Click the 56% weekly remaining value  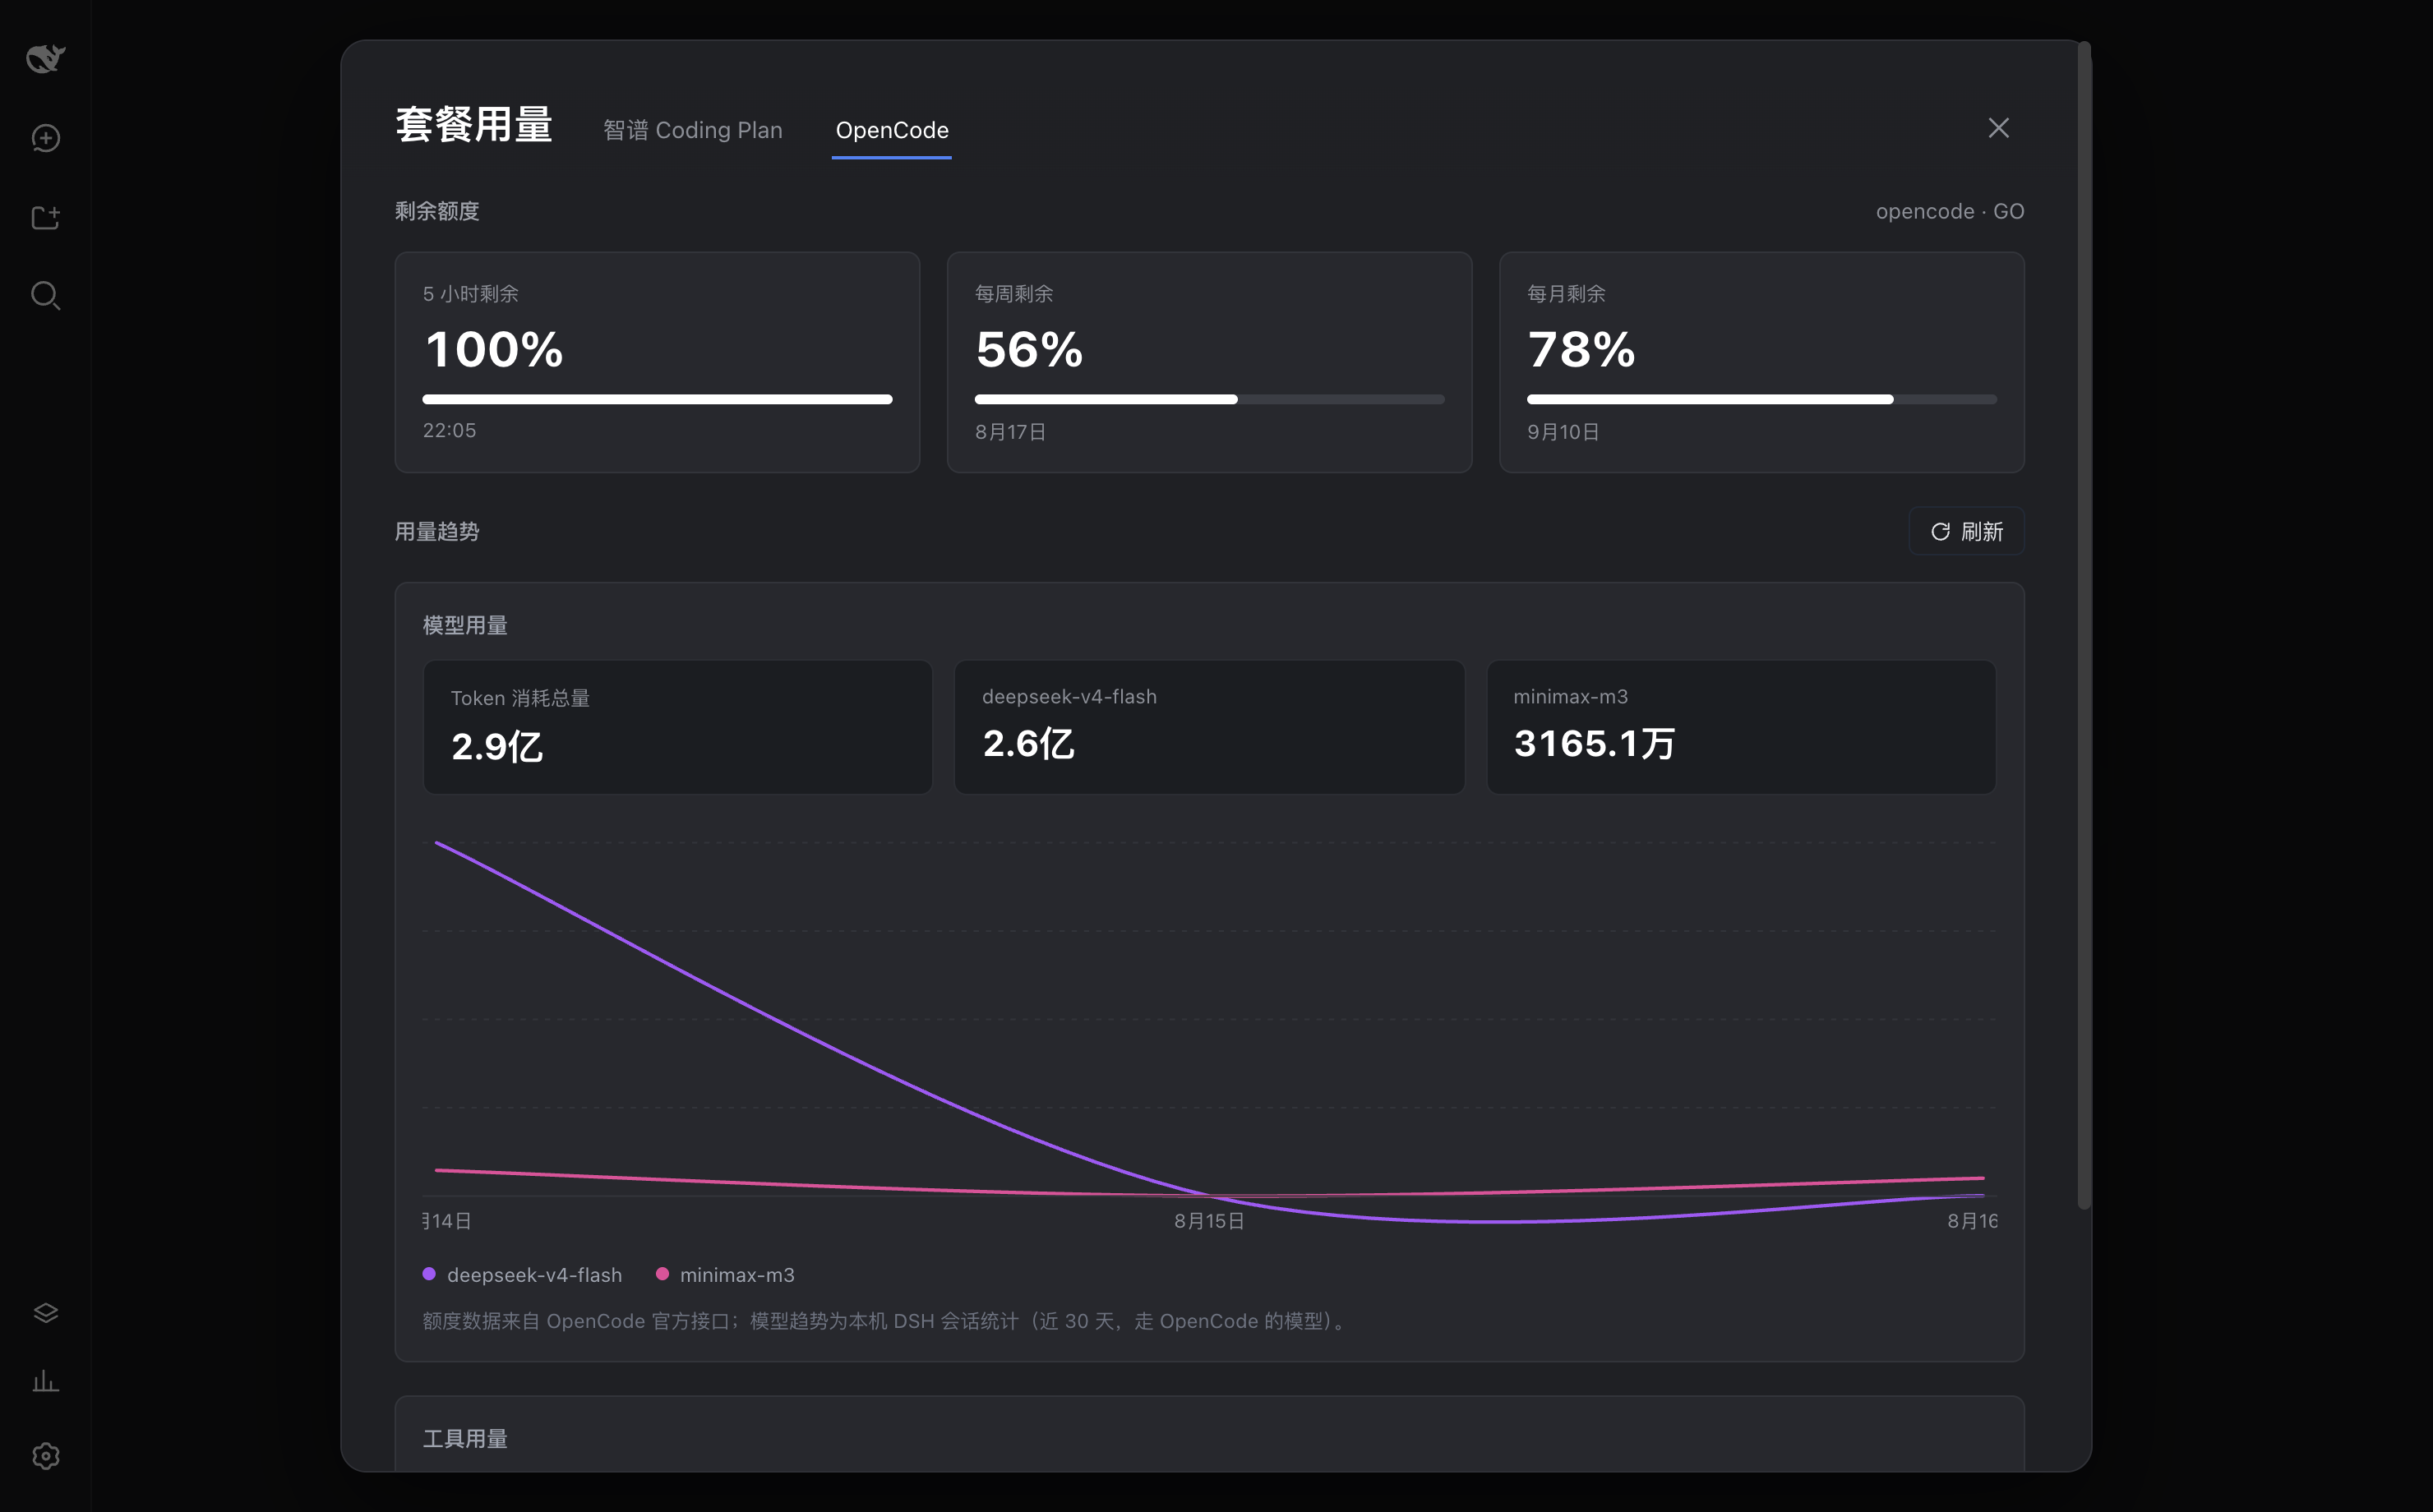(x=1029, y=350)
